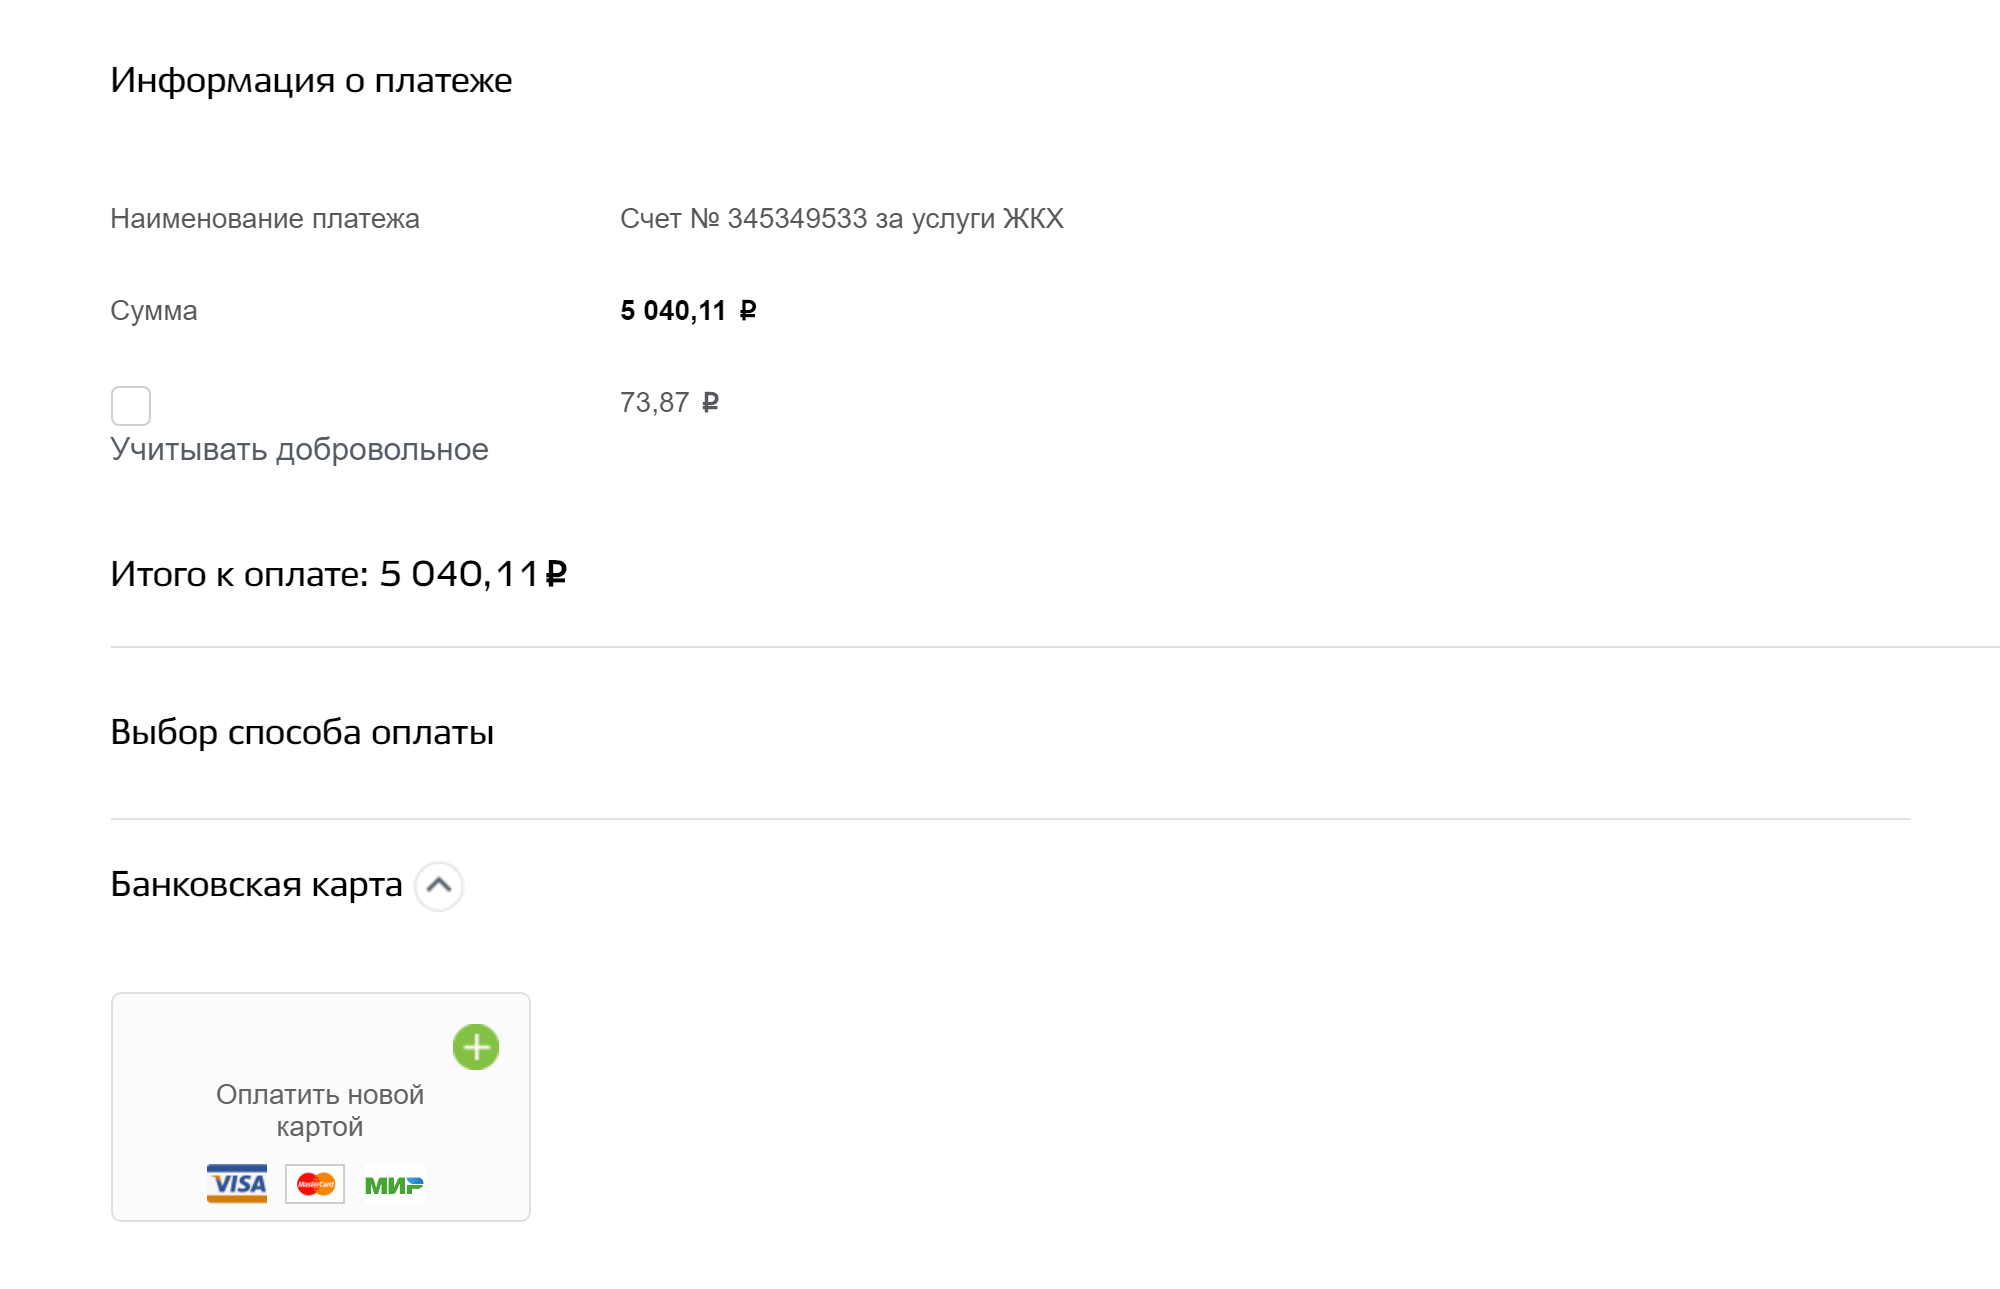Enable the voluntary insurance checkbox

pos(131,406)
